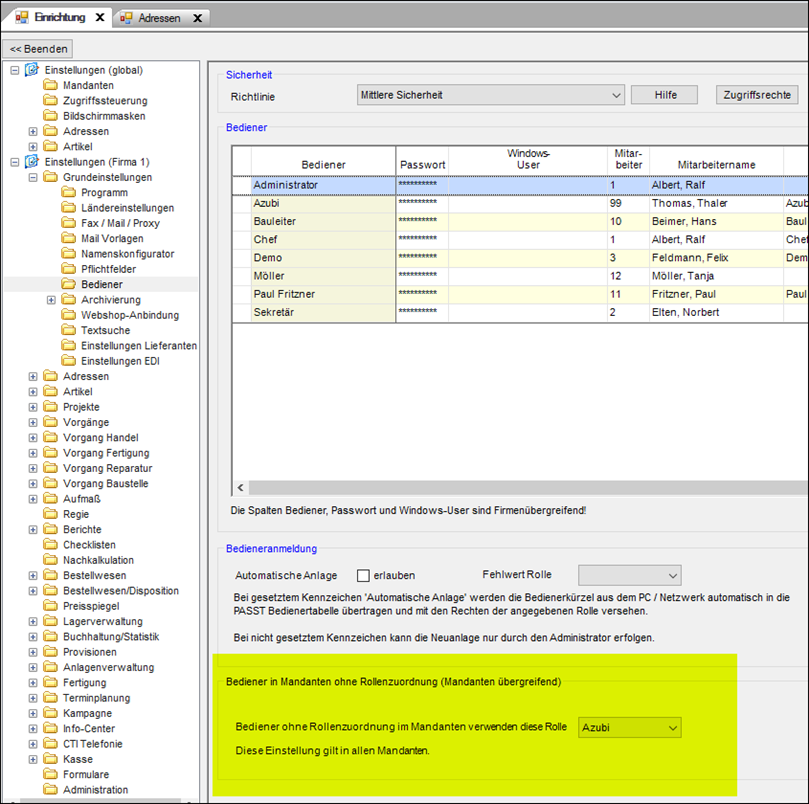The width and height of the screenshot is (809, 804).
Task: Click the << Beenden button
Action: (40, 48)
